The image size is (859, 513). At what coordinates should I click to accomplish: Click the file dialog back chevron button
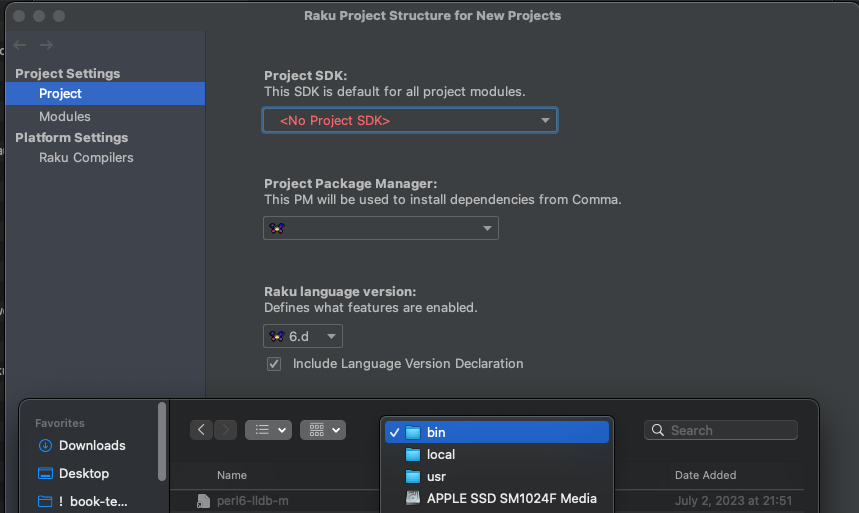coord(202,430)
